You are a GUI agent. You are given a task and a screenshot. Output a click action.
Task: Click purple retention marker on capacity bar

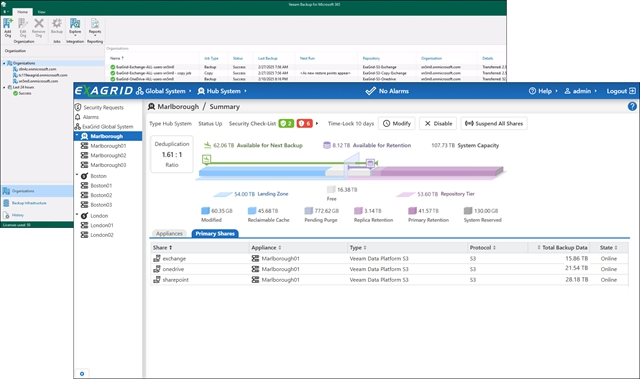click(x=370, y=163)
